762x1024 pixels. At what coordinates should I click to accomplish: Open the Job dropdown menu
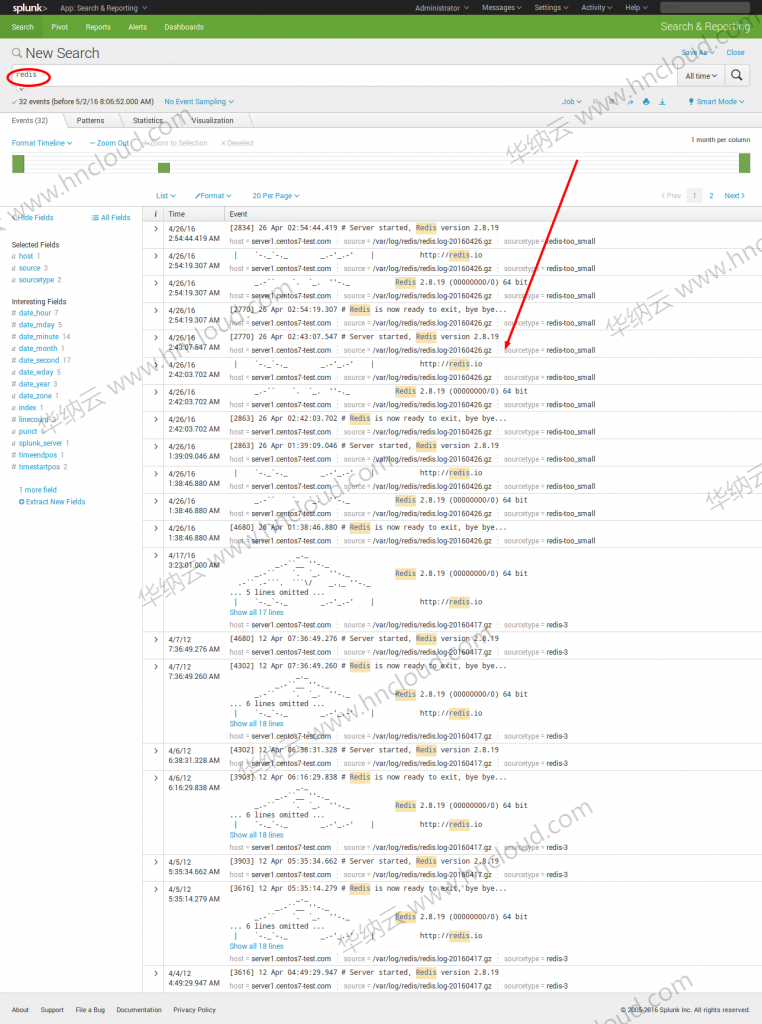click(571, 102)
